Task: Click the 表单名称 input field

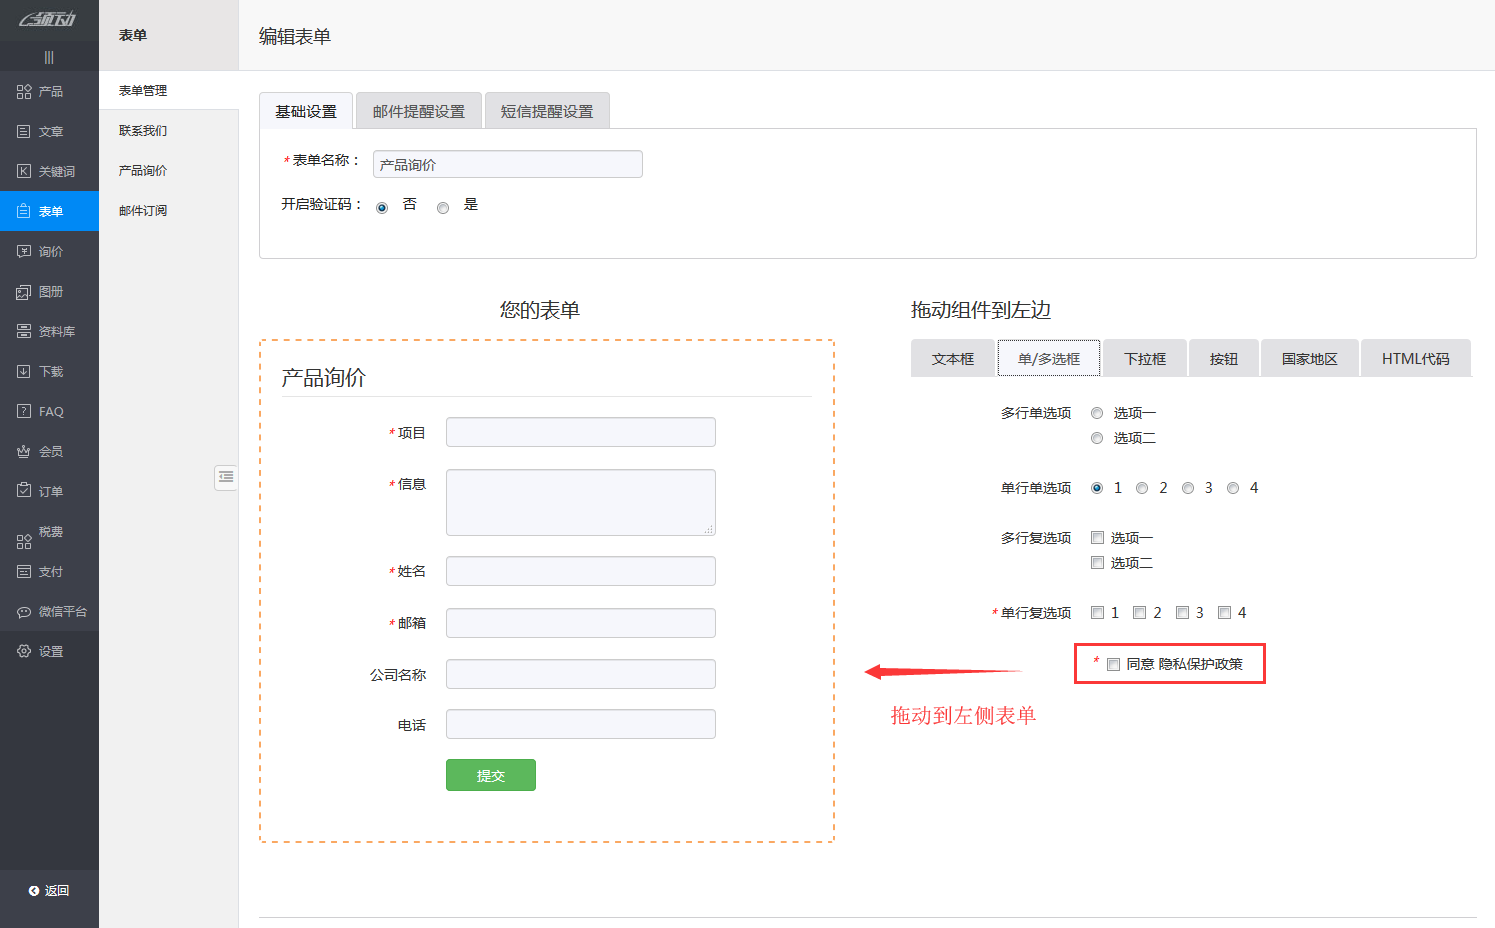Action: pos(507,163)
